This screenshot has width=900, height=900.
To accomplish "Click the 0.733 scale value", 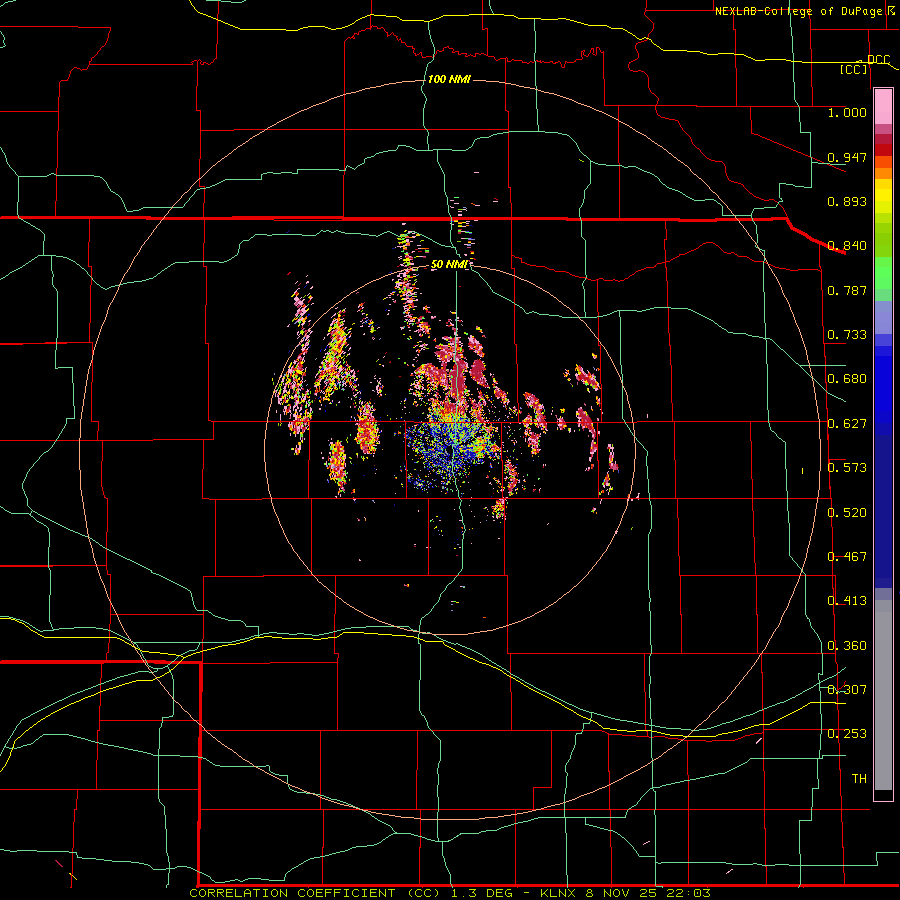I will point(847,335).
